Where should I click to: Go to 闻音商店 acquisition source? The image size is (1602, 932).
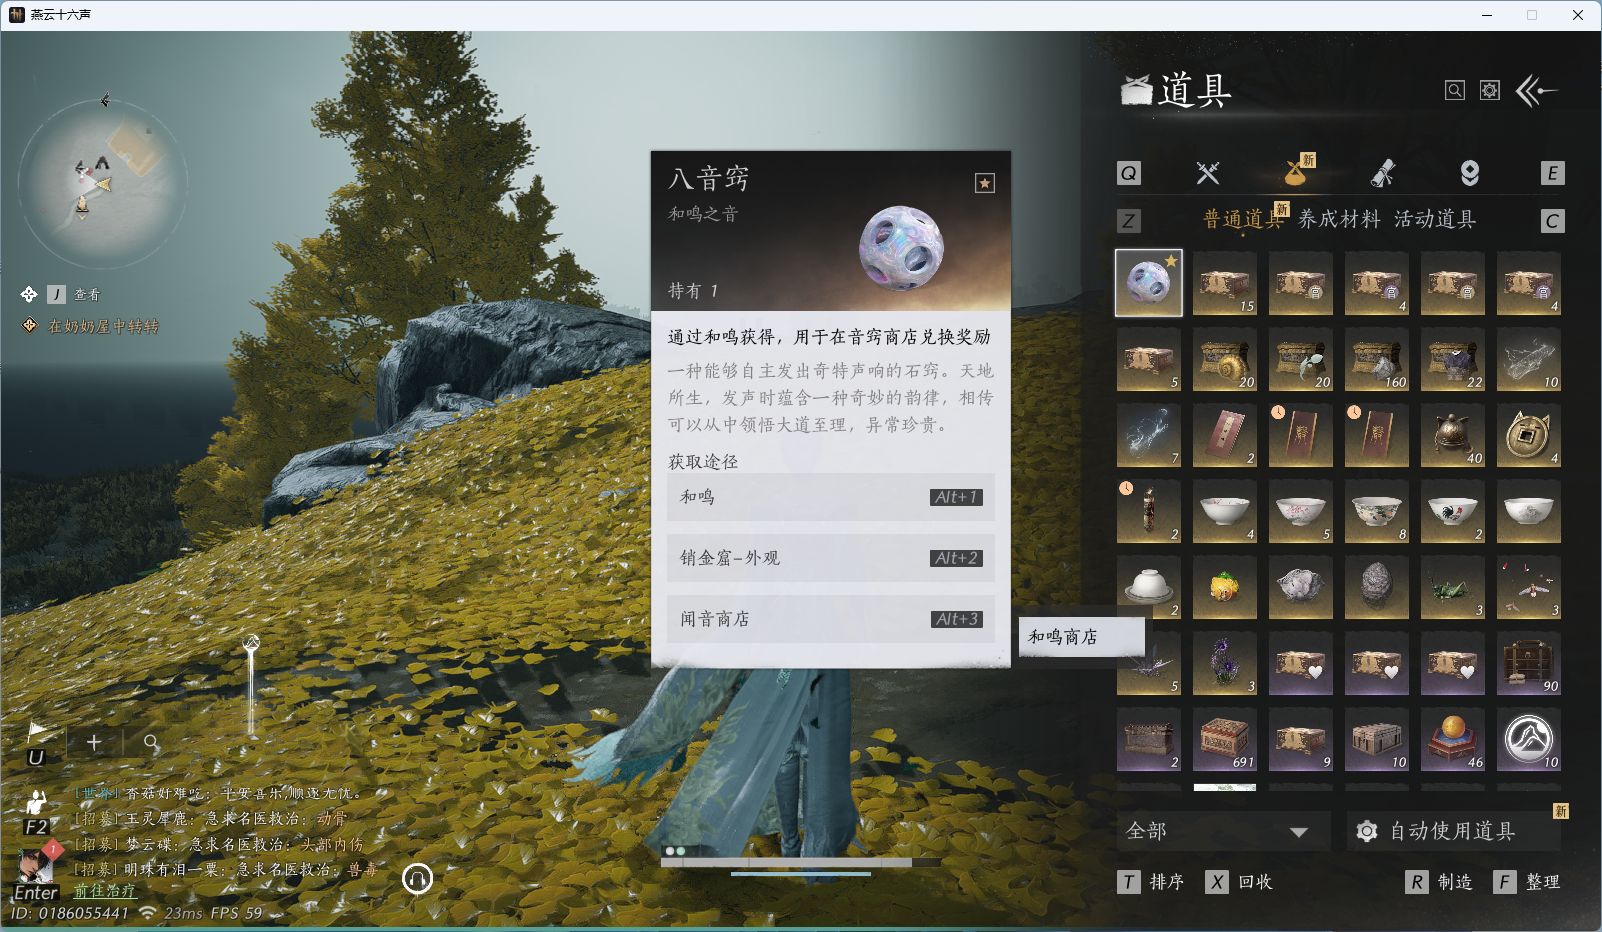[831, 619]
